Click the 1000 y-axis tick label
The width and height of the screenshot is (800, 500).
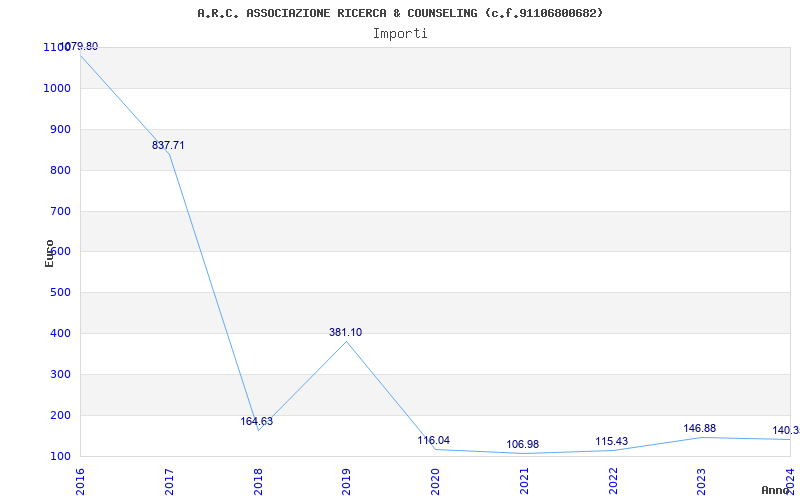pos(56,88)
